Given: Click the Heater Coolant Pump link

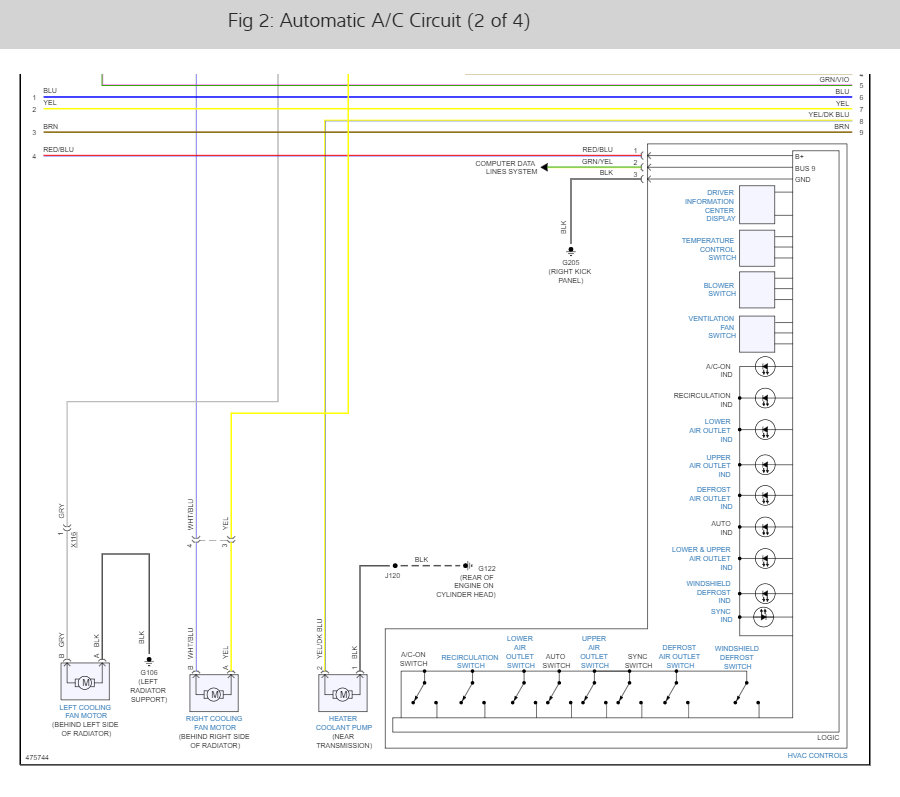Looking at the screenshot, I should point(343,722).
